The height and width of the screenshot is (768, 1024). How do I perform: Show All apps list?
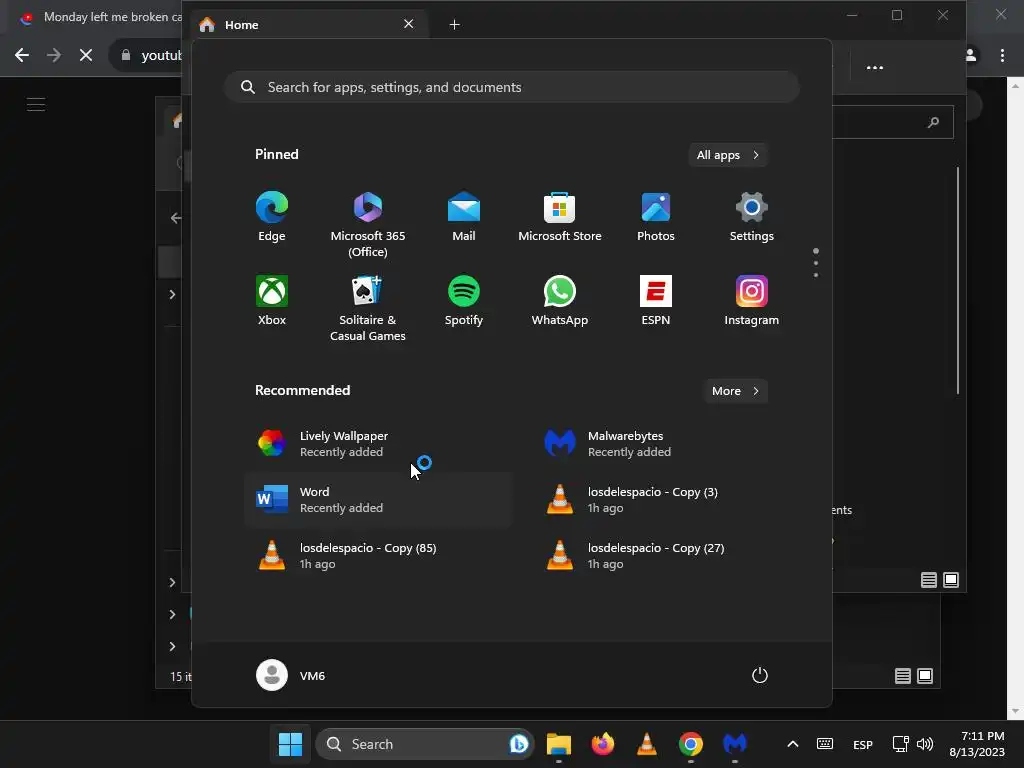pyautogui.click(x=728, y=155)
